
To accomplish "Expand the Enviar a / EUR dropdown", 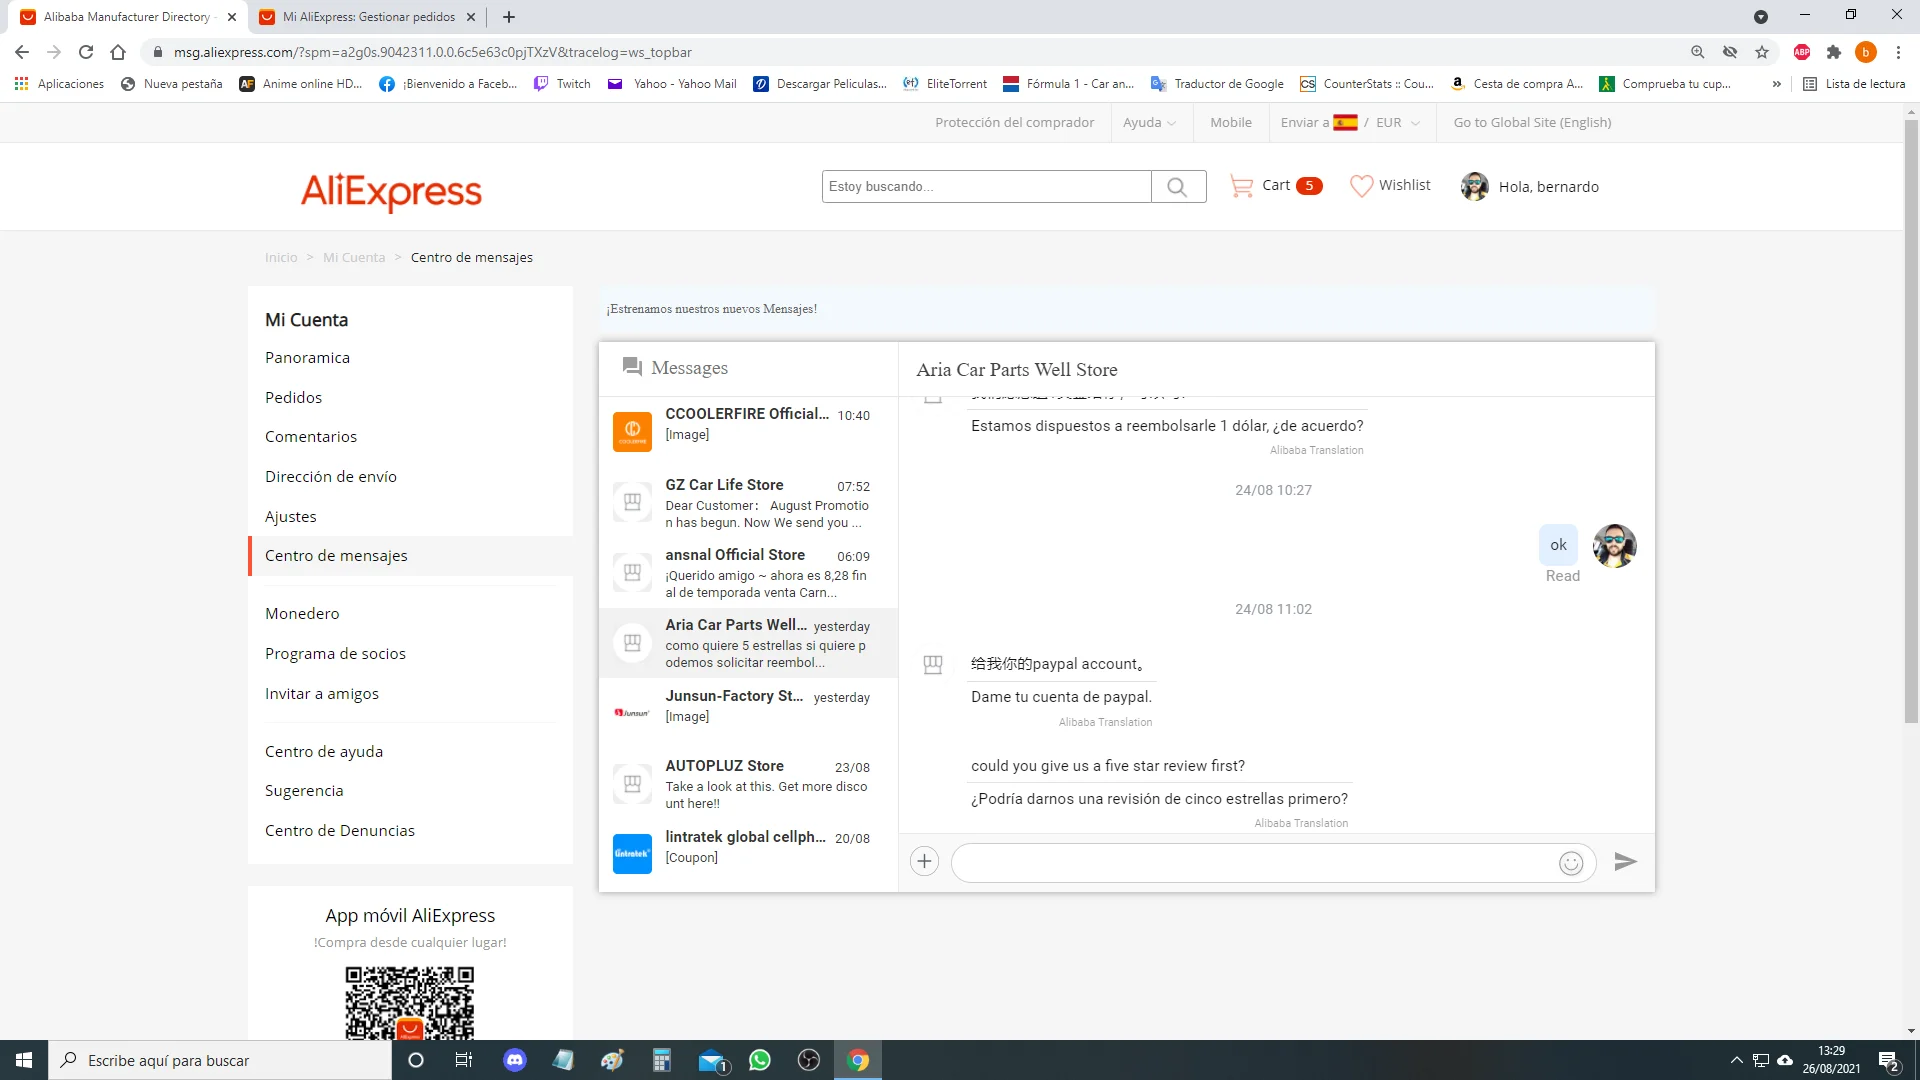I will pos(1350,122).
